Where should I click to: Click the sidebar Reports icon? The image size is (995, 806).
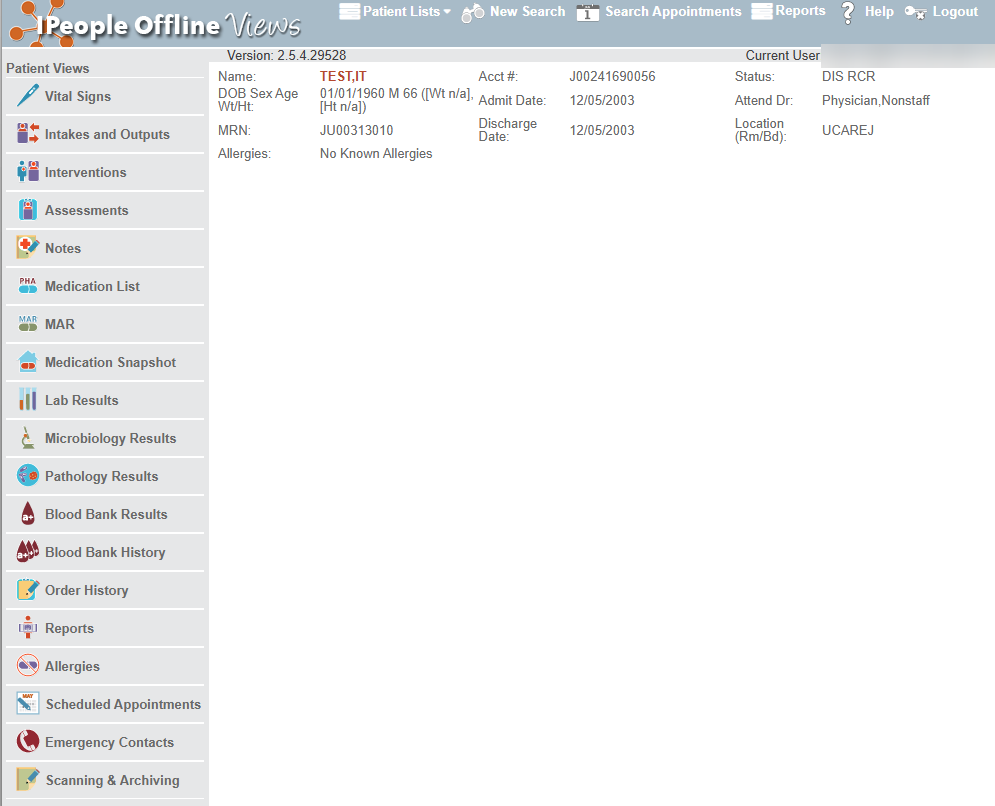tap(28, 628)
